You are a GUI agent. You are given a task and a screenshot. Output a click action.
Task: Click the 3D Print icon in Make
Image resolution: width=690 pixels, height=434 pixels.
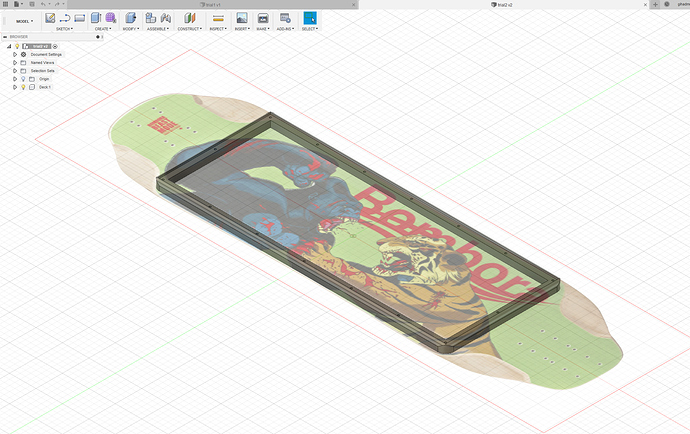pos(263,18)
